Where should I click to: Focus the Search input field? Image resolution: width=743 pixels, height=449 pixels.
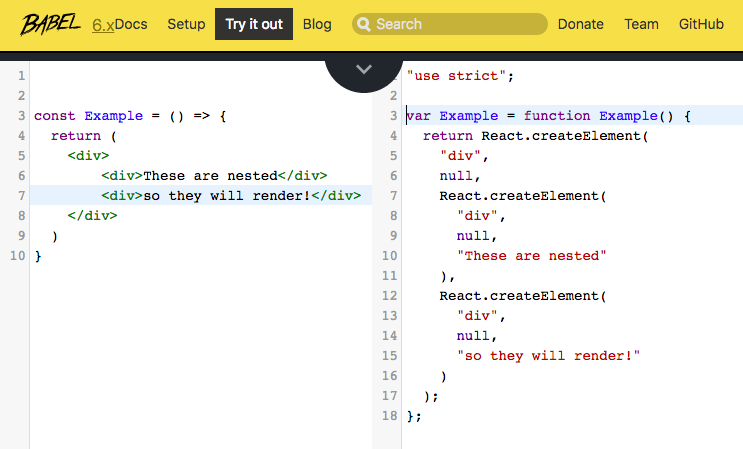click(x=450, y=24)
